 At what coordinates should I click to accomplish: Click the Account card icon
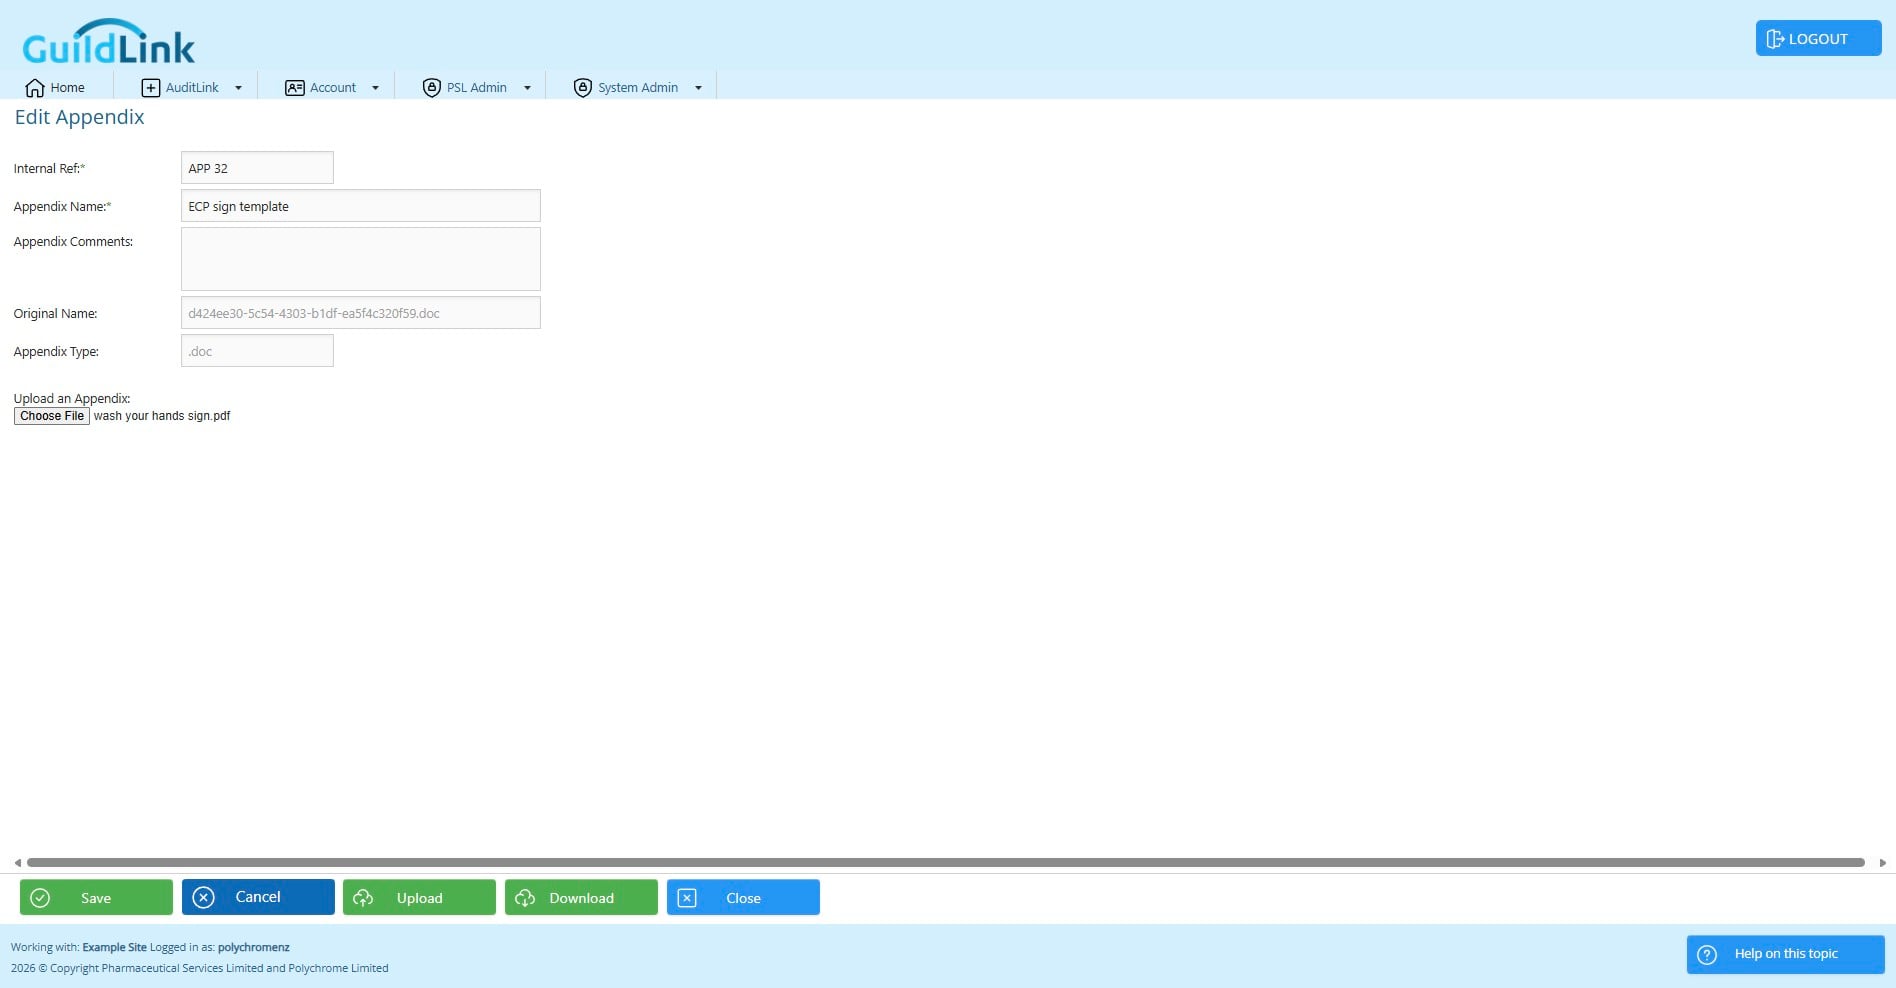pyautogui.click(x=295, y=88)
